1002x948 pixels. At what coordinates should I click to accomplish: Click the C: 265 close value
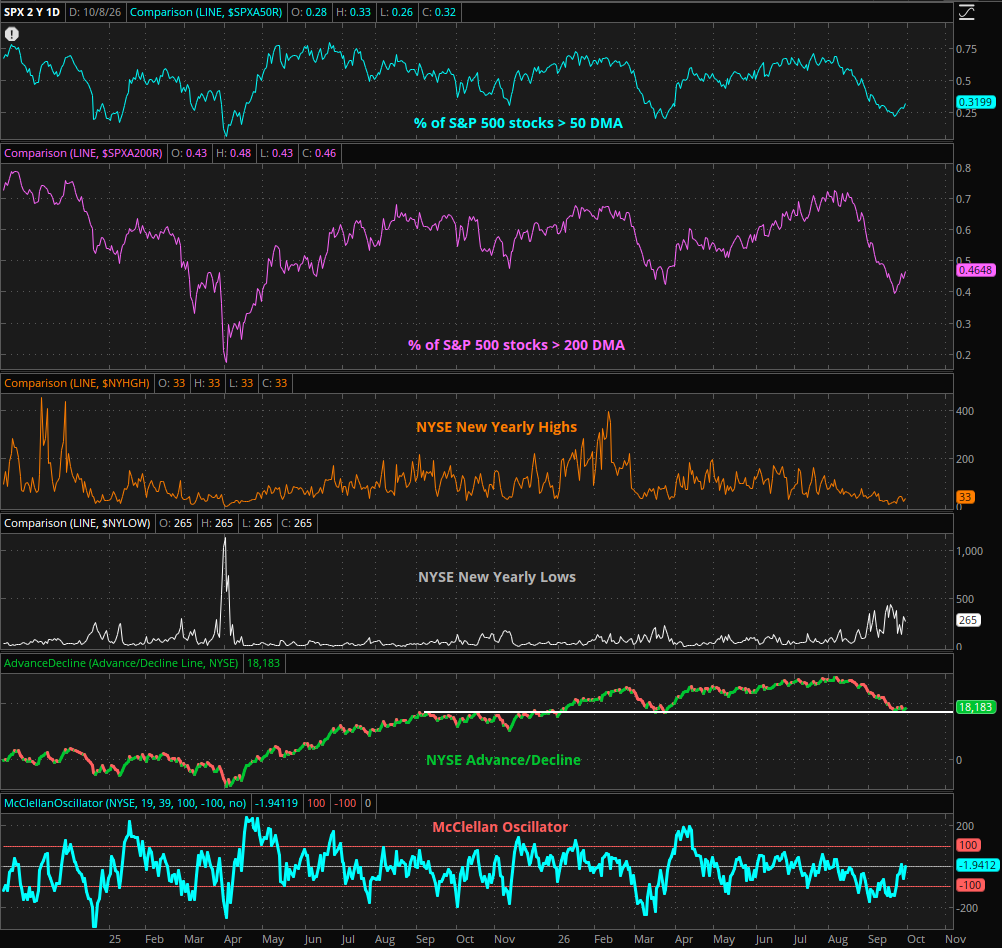point(296,523)
